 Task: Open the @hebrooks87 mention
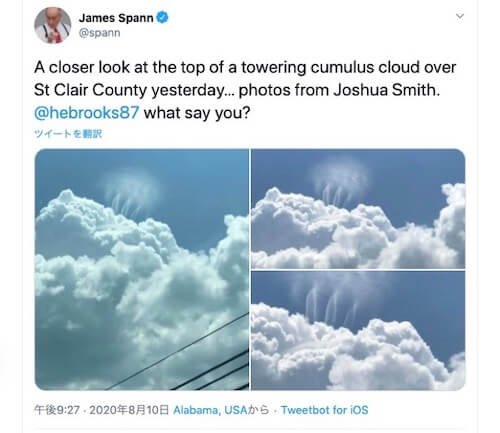tap(86, 113)
